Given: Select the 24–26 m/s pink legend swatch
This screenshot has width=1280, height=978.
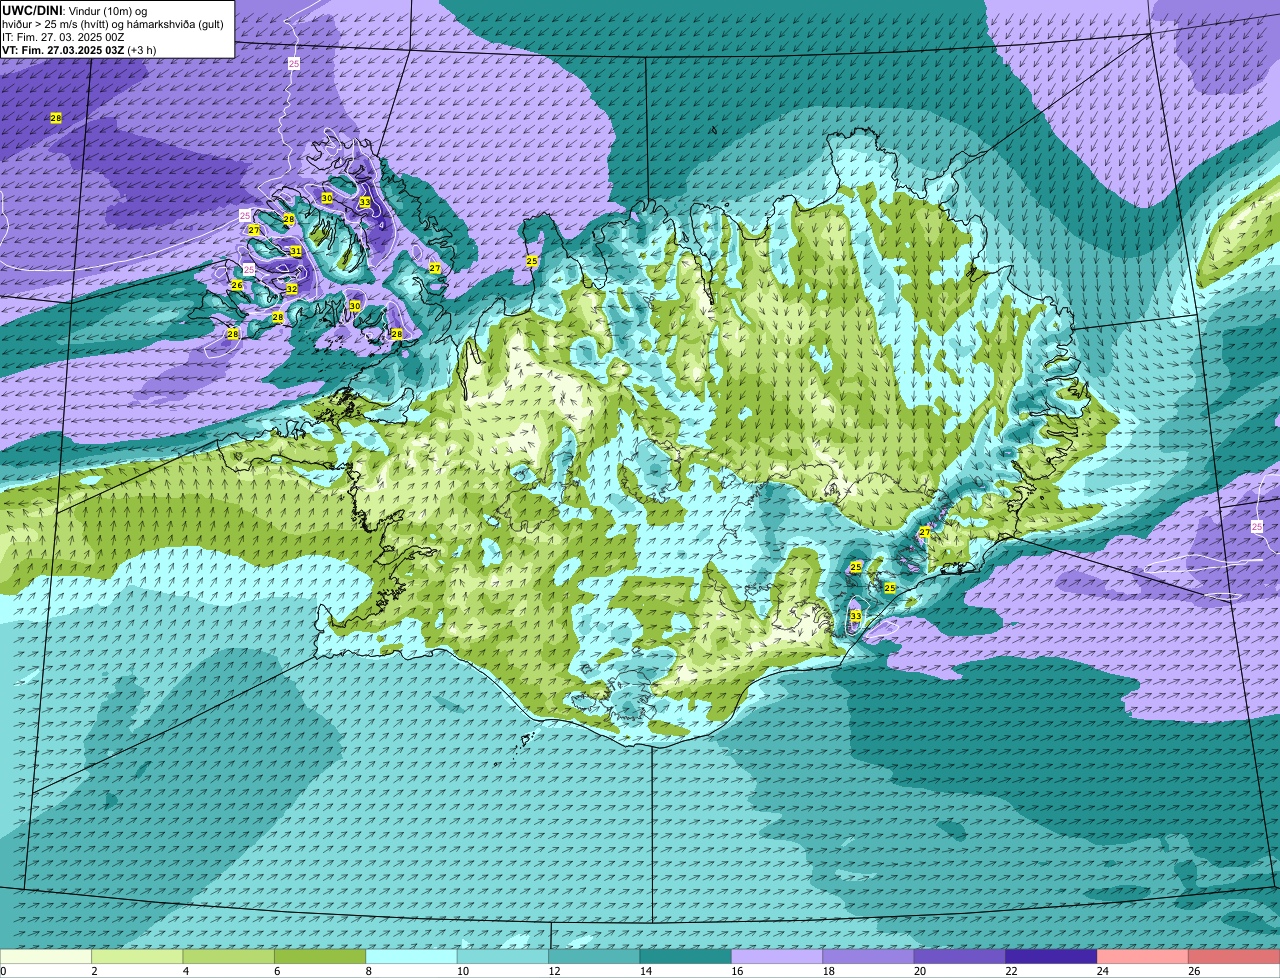Looking at the screenshot, I should click(1143, 957).
